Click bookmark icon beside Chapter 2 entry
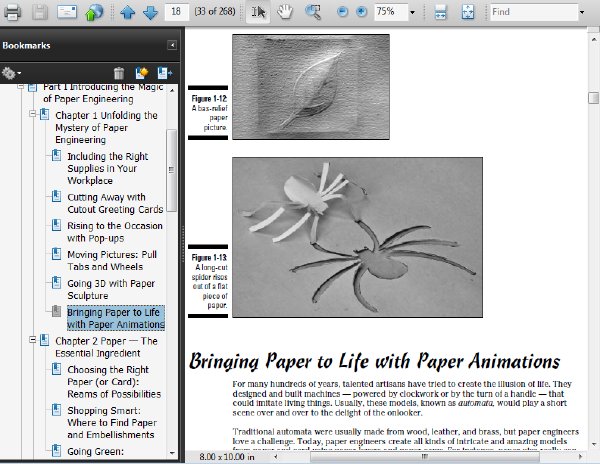Viewport: 600px width, 464px height. coord(44,340)
